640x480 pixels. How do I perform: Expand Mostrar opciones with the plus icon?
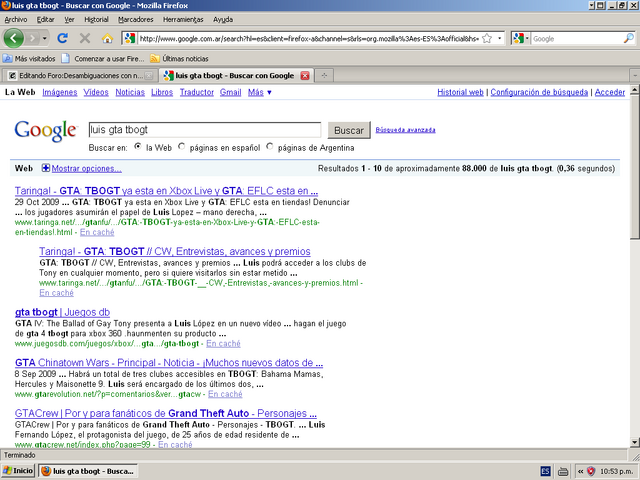pyautogui.click(x=46, y=168)
